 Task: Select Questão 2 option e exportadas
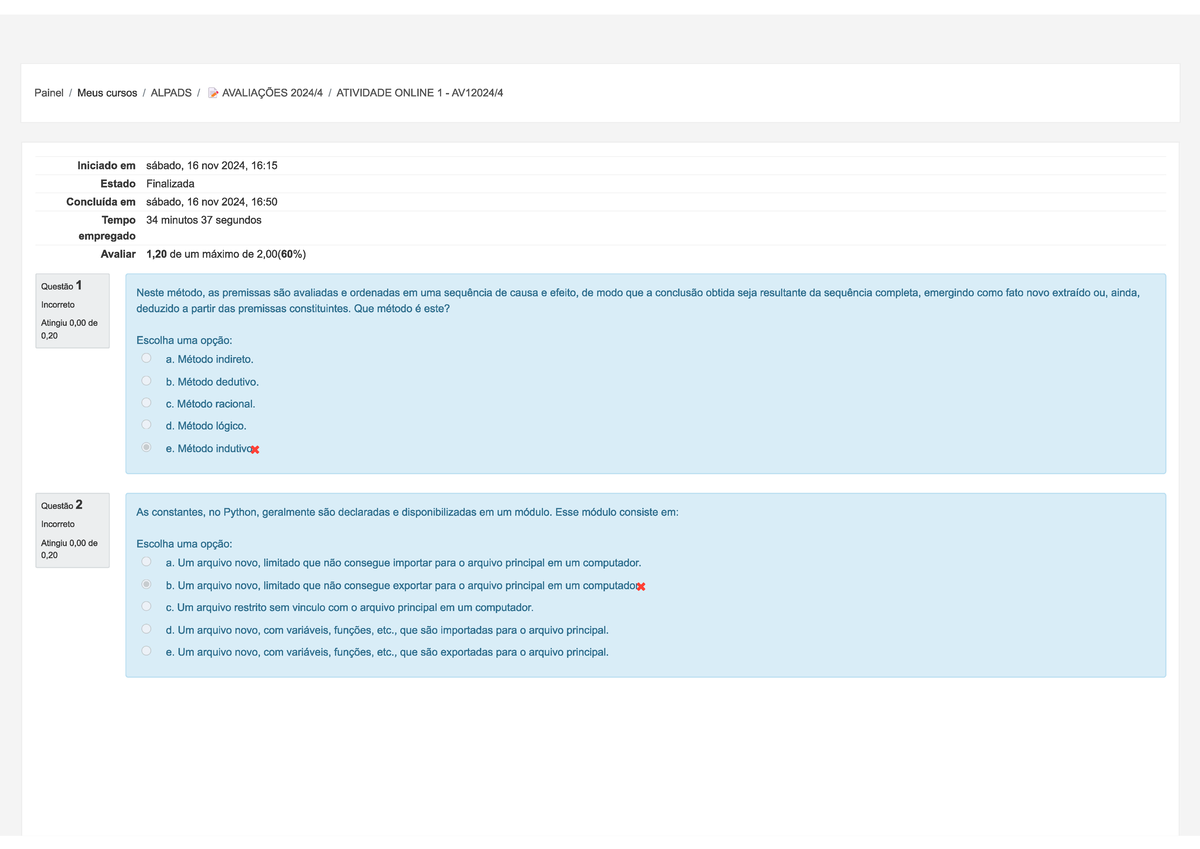pyautogui.click(x=147, y=651)
